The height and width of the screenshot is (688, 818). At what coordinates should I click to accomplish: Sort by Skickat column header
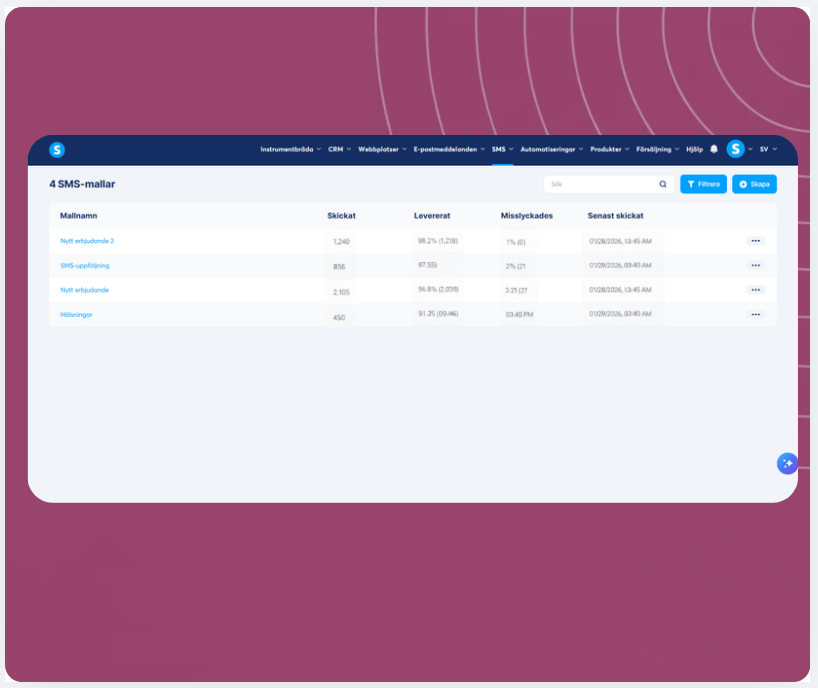coord(341,215)
